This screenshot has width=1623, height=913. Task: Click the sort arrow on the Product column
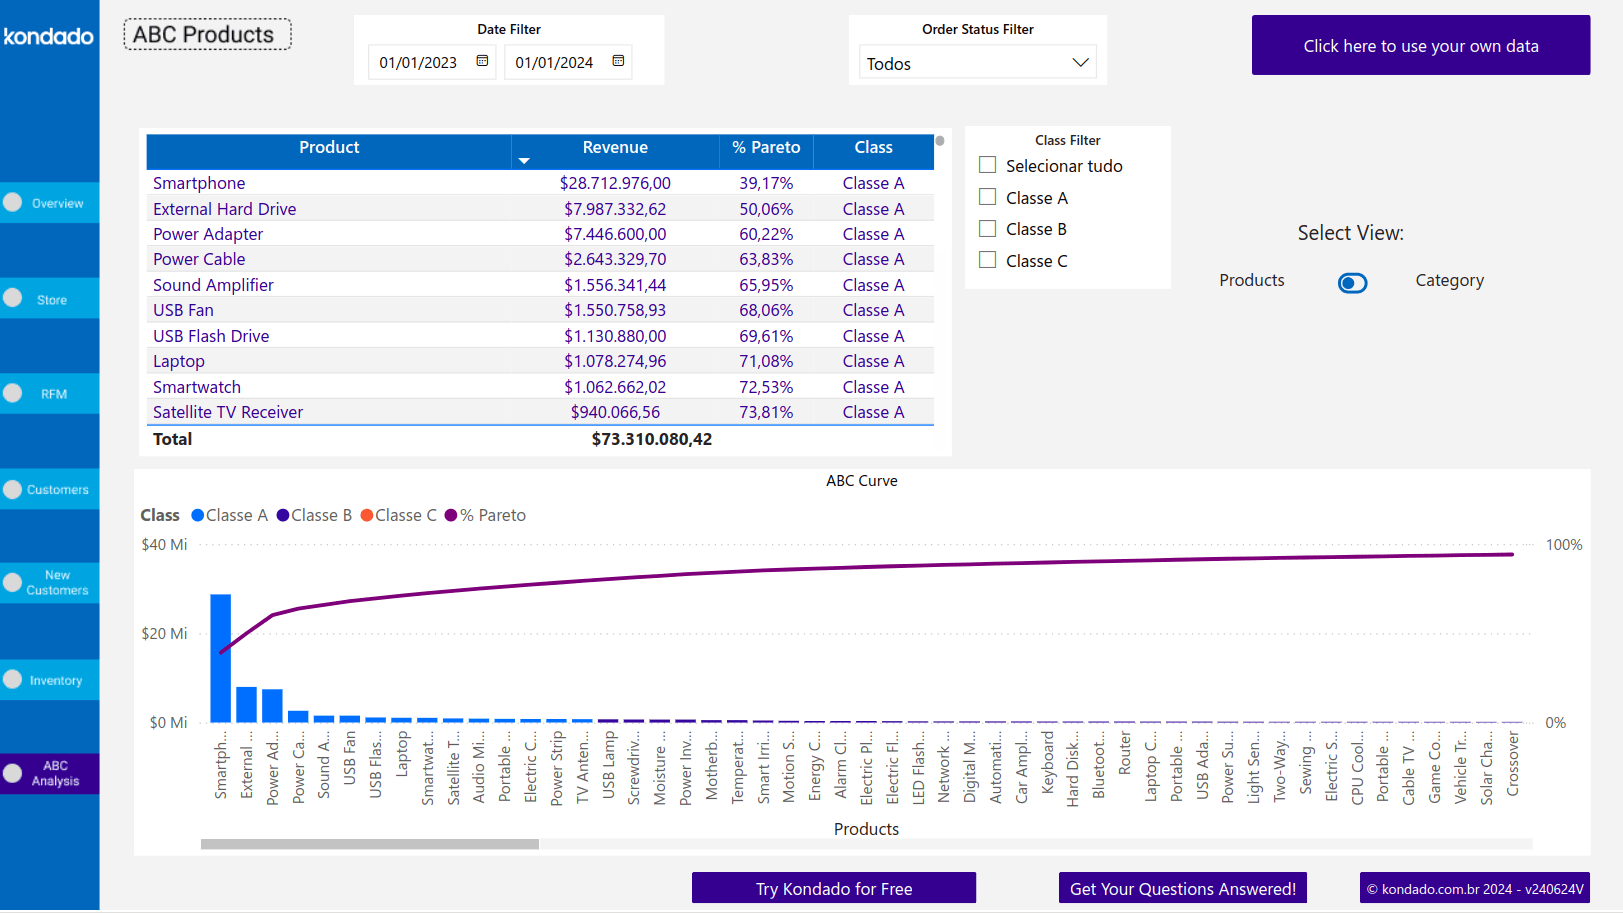tap(524, 160)
